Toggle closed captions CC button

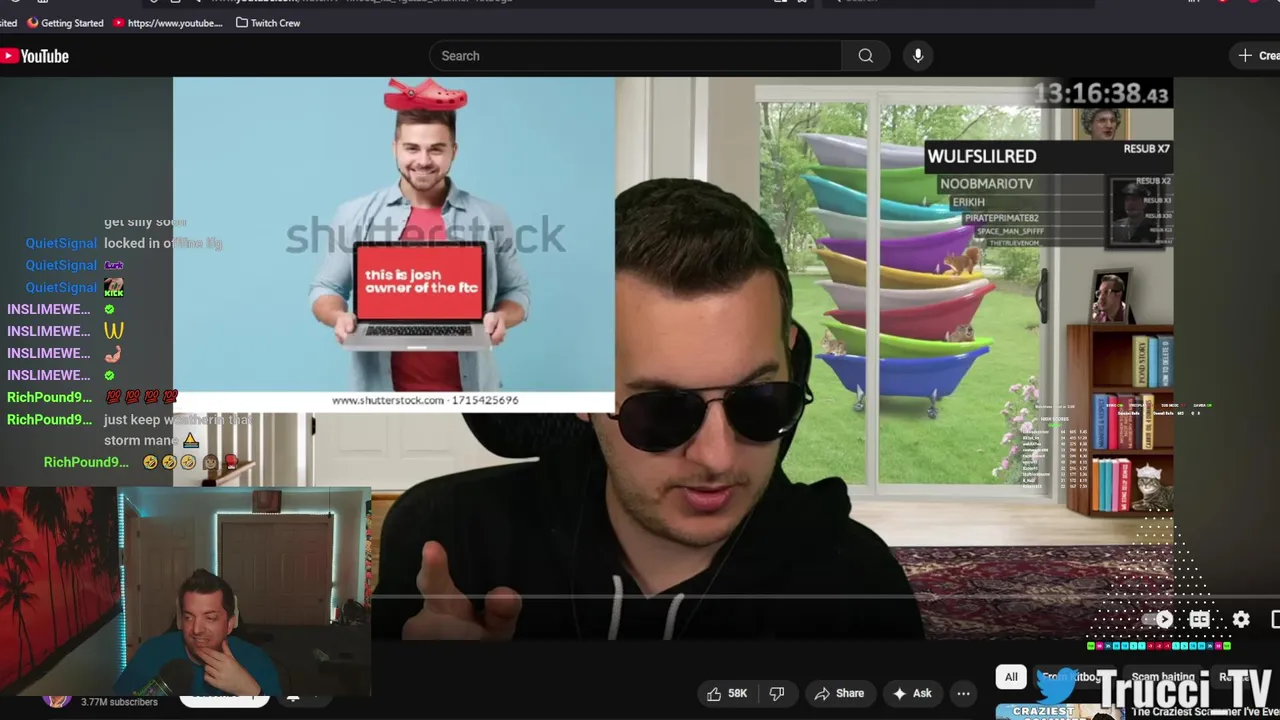pyautogui.click(x=1200, y=620)
